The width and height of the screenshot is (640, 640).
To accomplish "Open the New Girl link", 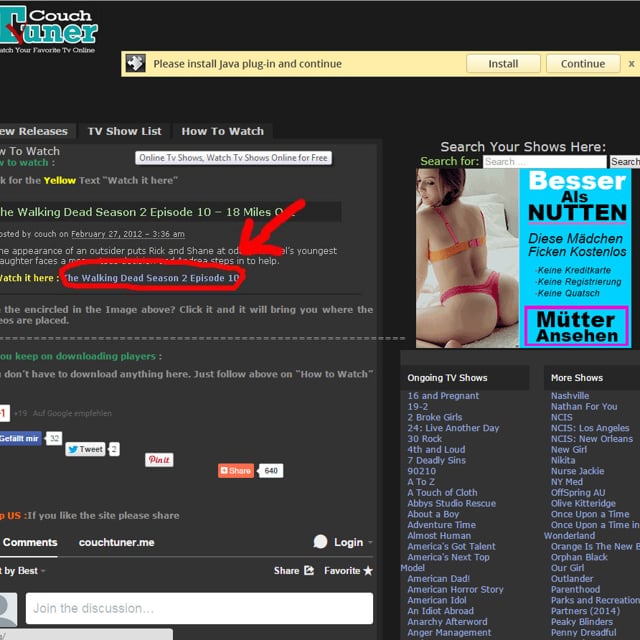I will [x=569, y=449].
